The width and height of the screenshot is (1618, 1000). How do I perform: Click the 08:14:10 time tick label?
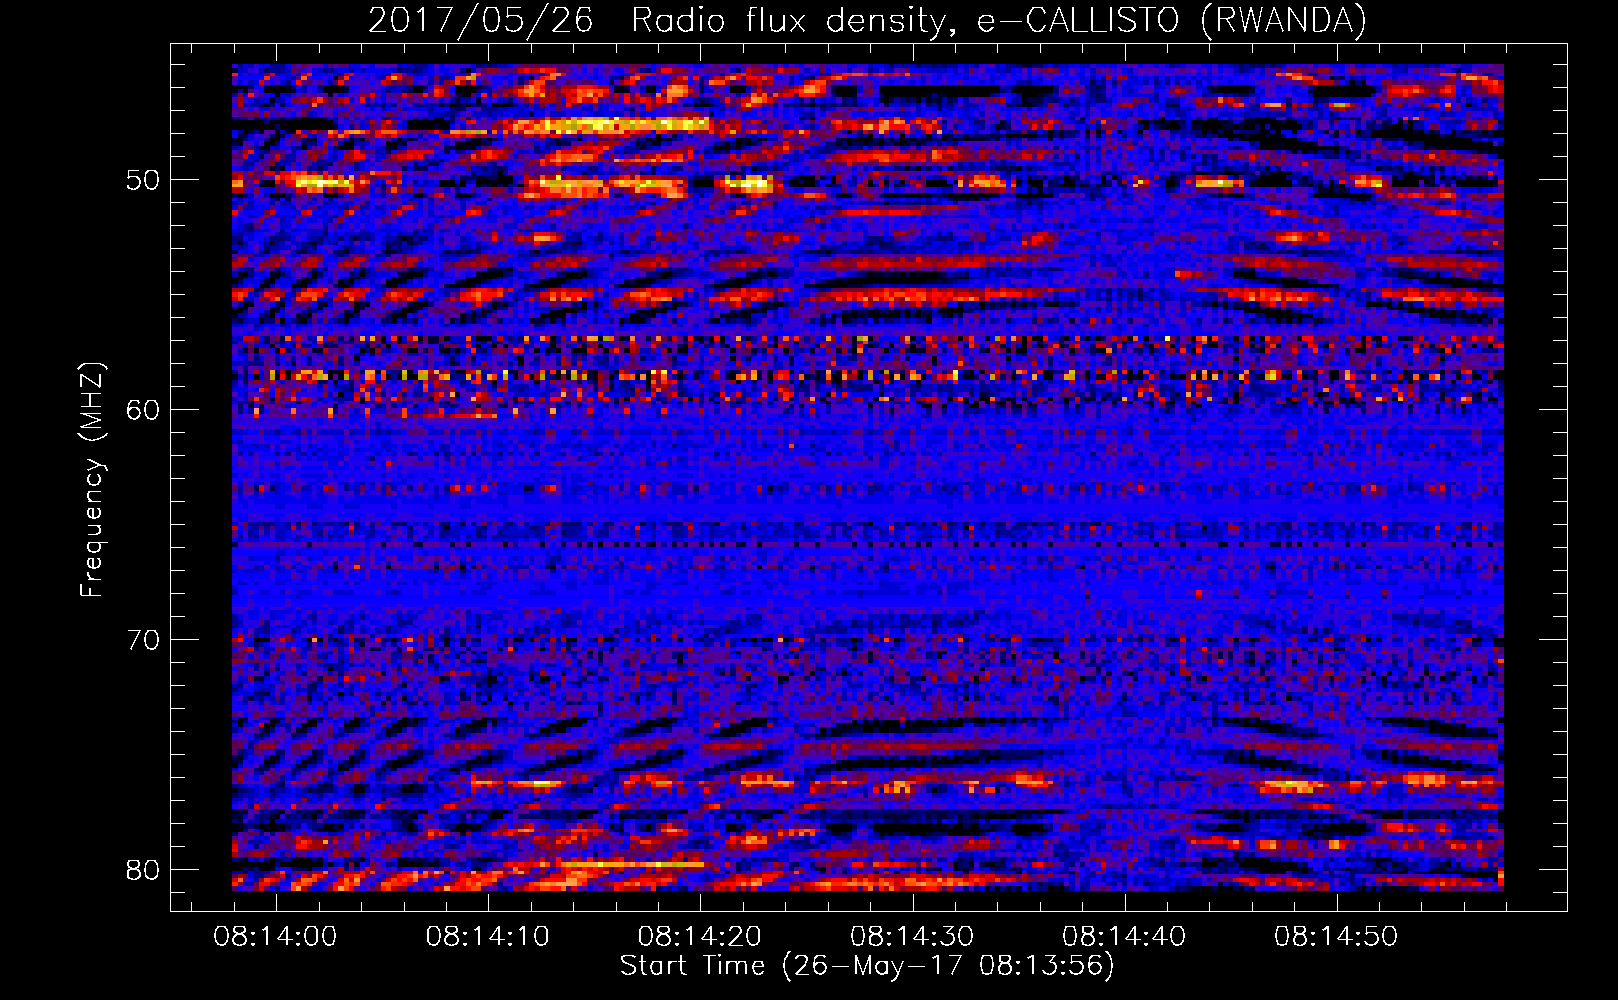(487, 937)
